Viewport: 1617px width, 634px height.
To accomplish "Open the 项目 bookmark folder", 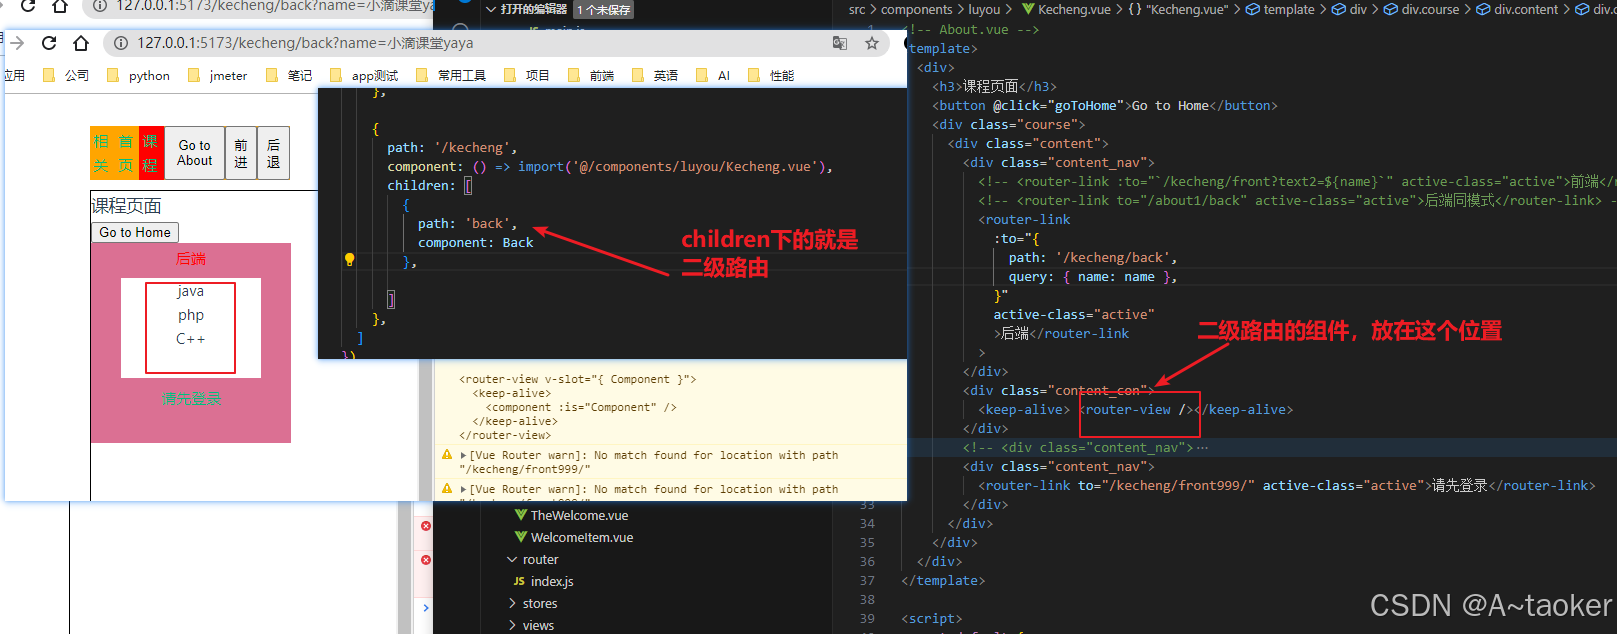I will pyautogui.click(x=527, y=75).
